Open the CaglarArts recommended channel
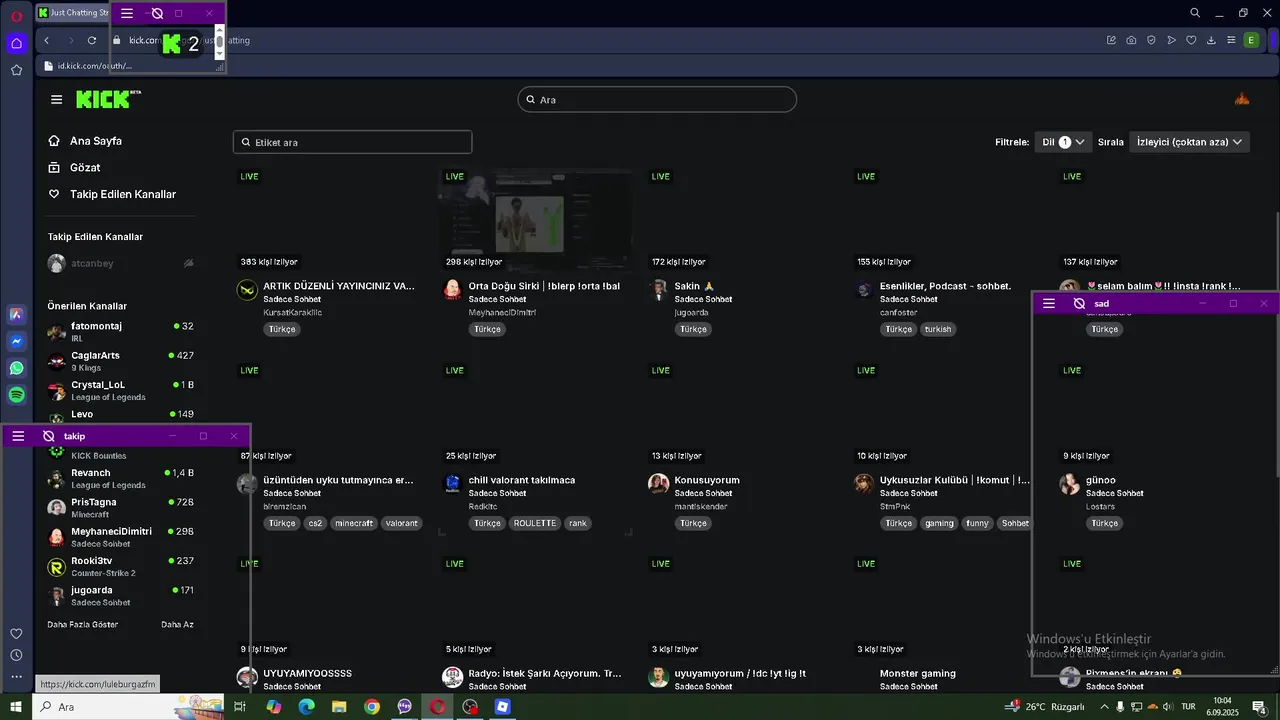This screenshot has height=720, width=1280. tap(120, 361)
